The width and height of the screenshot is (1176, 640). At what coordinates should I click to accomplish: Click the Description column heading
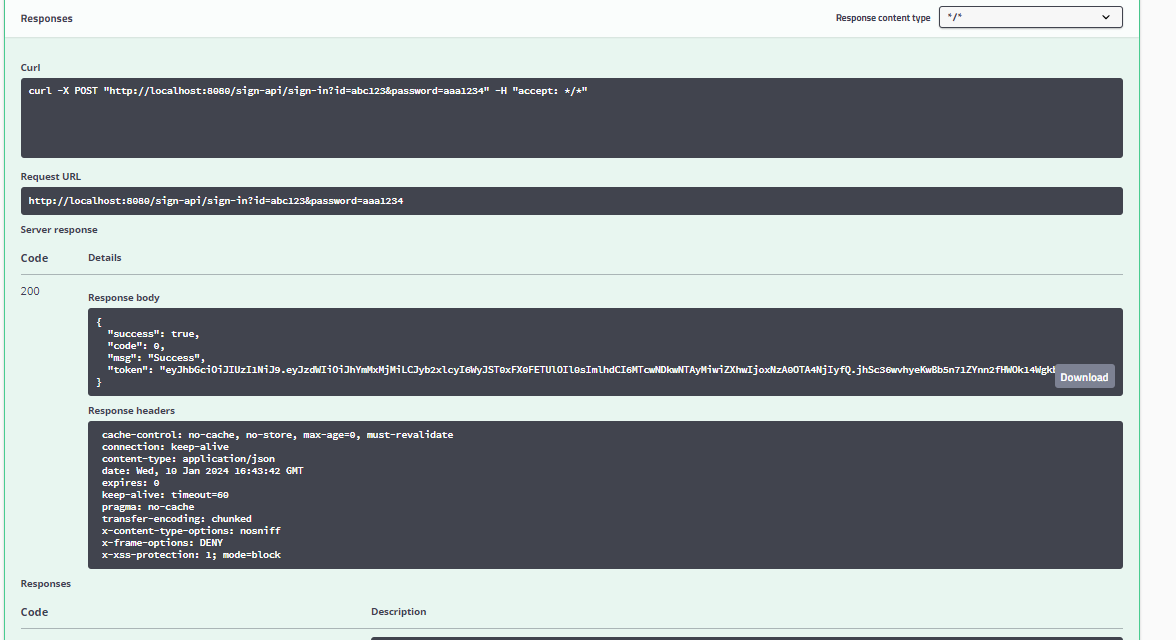[x=398, y=612]
